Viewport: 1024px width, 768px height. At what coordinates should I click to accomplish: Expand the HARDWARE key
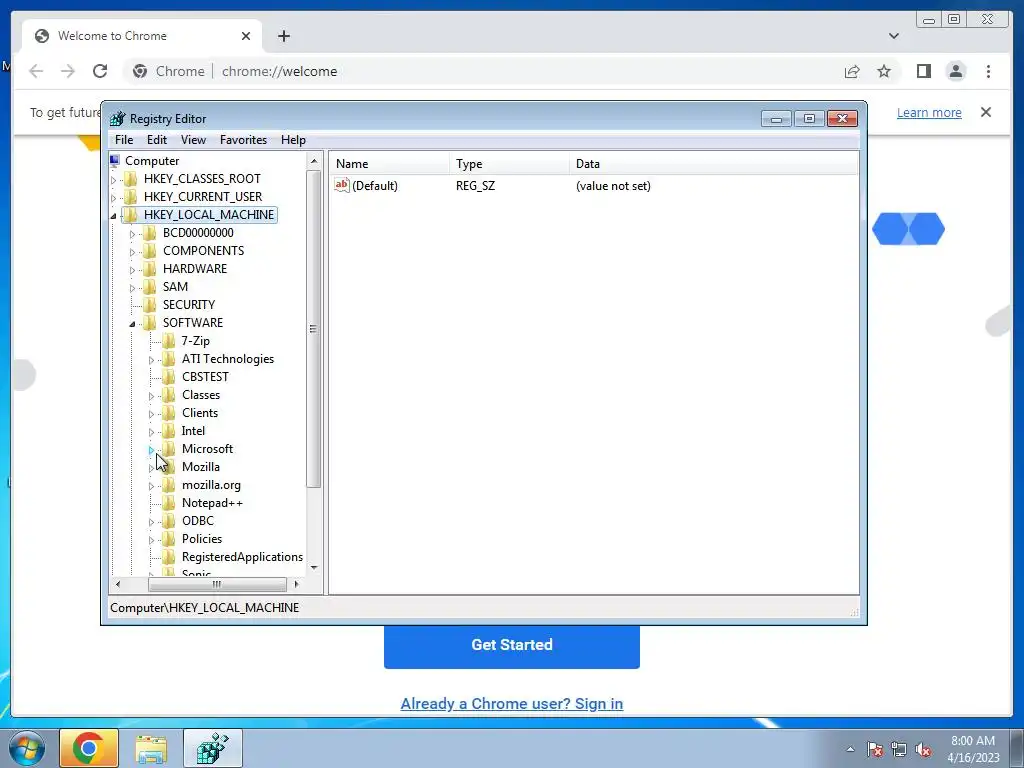coord(133,270)
